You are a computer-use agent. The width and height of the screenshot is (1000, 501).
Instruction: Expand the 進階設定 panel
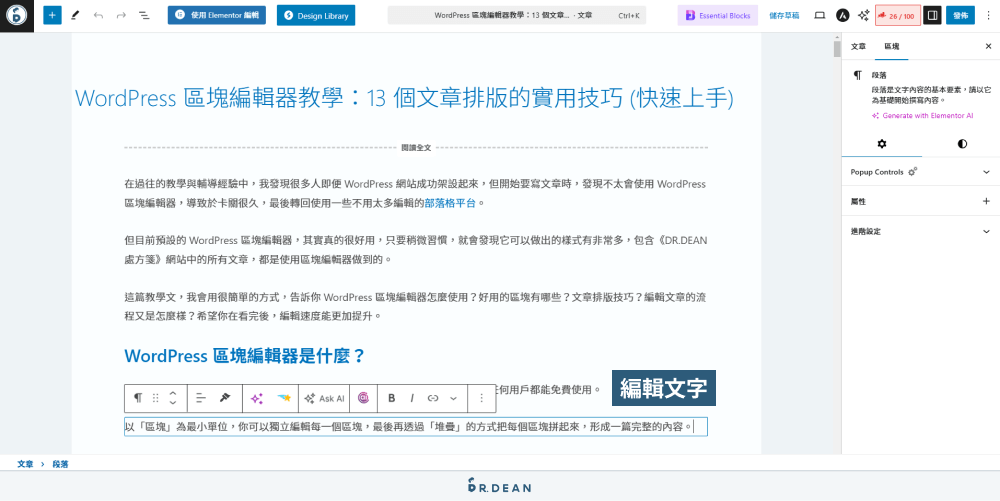(921, 231)
